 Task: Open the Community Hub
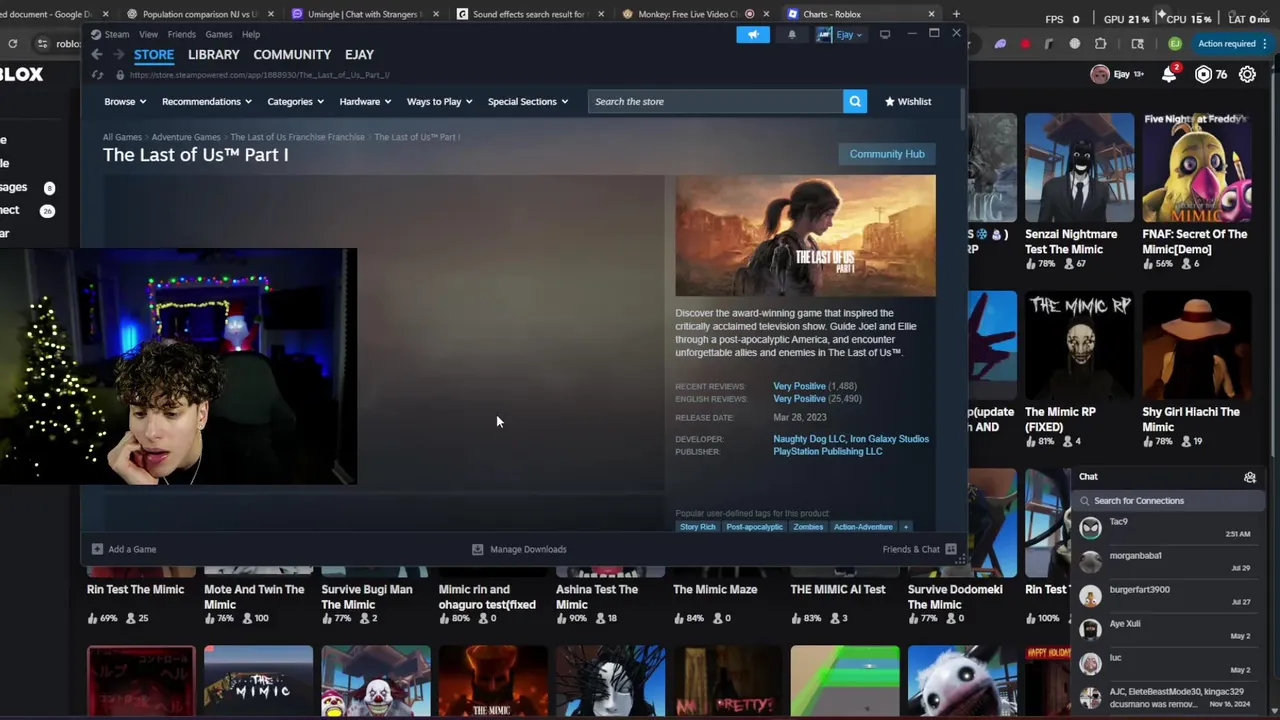(887, 154)
